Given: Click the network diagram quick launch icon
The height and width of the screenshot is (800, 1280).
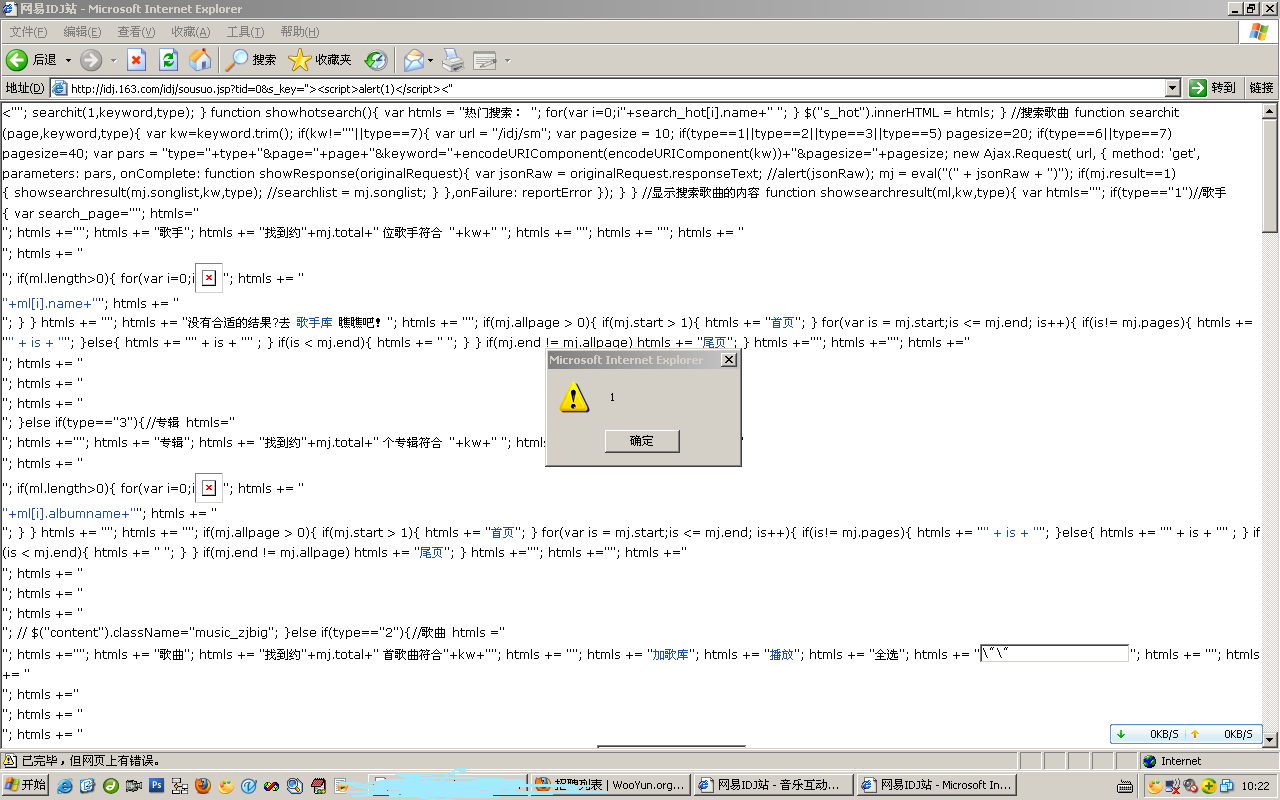Looking at the screenshot, I should click(x=179, y=786).
